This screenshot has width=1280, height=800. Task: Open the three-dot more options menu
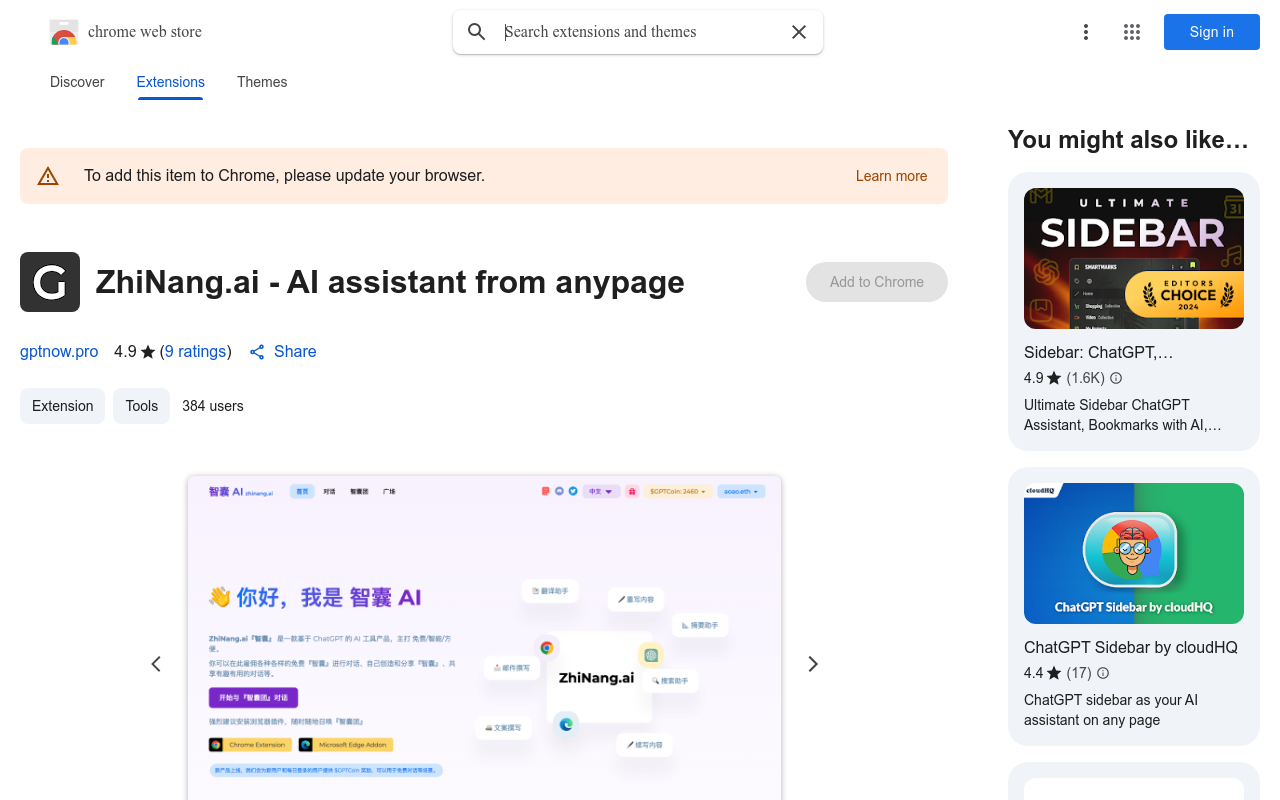1086,32
